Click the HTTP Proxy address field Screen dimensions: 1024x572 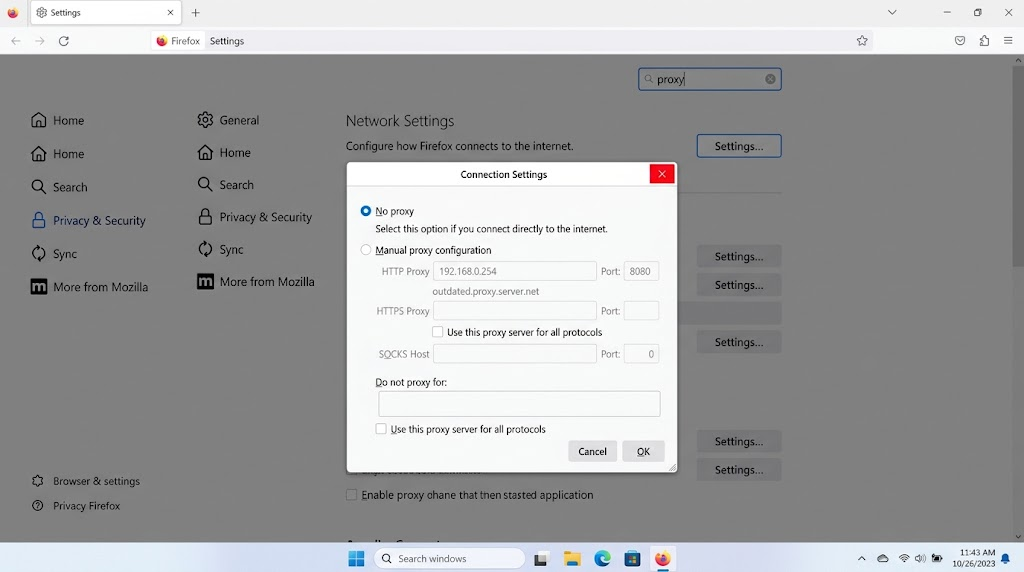tap(515, 271)
